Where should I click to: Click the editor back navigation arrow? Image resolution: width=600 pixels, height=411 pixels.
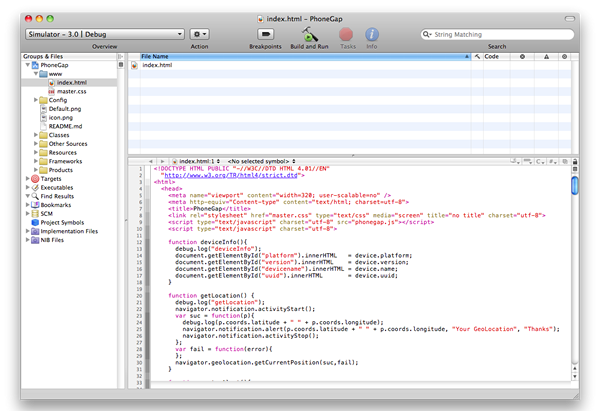pyautogui.click(x=151, y=161)
